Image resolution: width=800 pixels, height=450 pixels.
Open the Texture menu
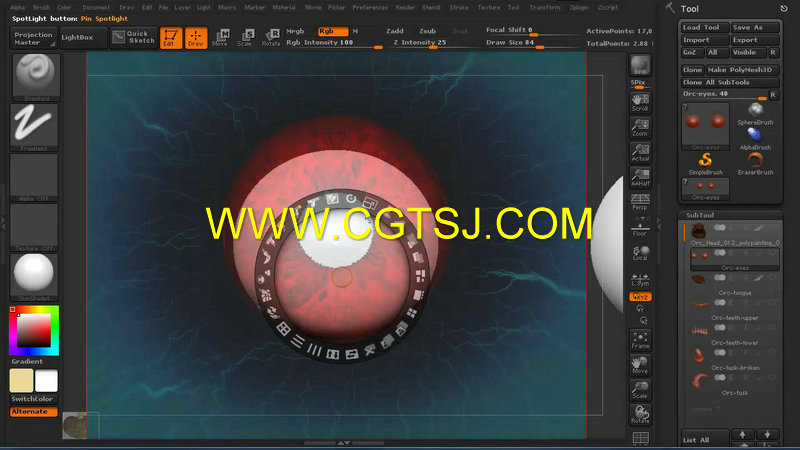488,8
